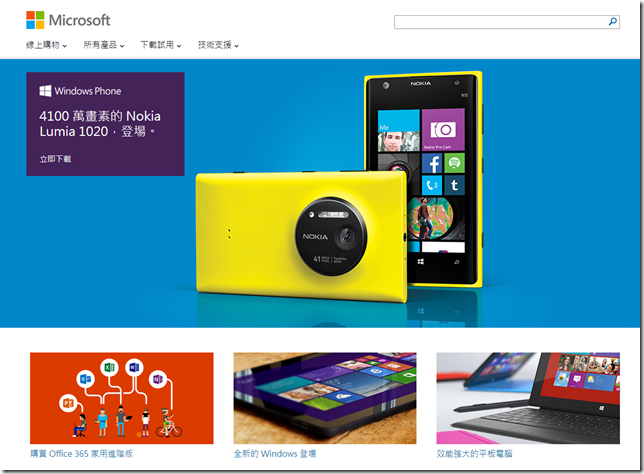Click the Microsoft four-square logo
The height and width of the screenshot is (474, 644).
tap(35, 20)
